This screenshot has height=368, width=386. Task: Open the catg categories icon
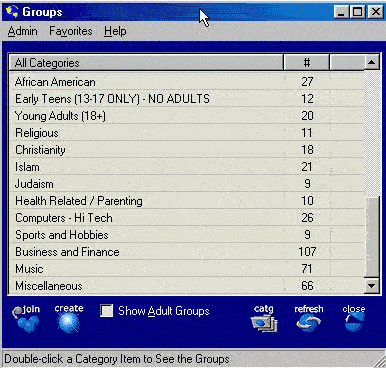[x=264, y=319]
